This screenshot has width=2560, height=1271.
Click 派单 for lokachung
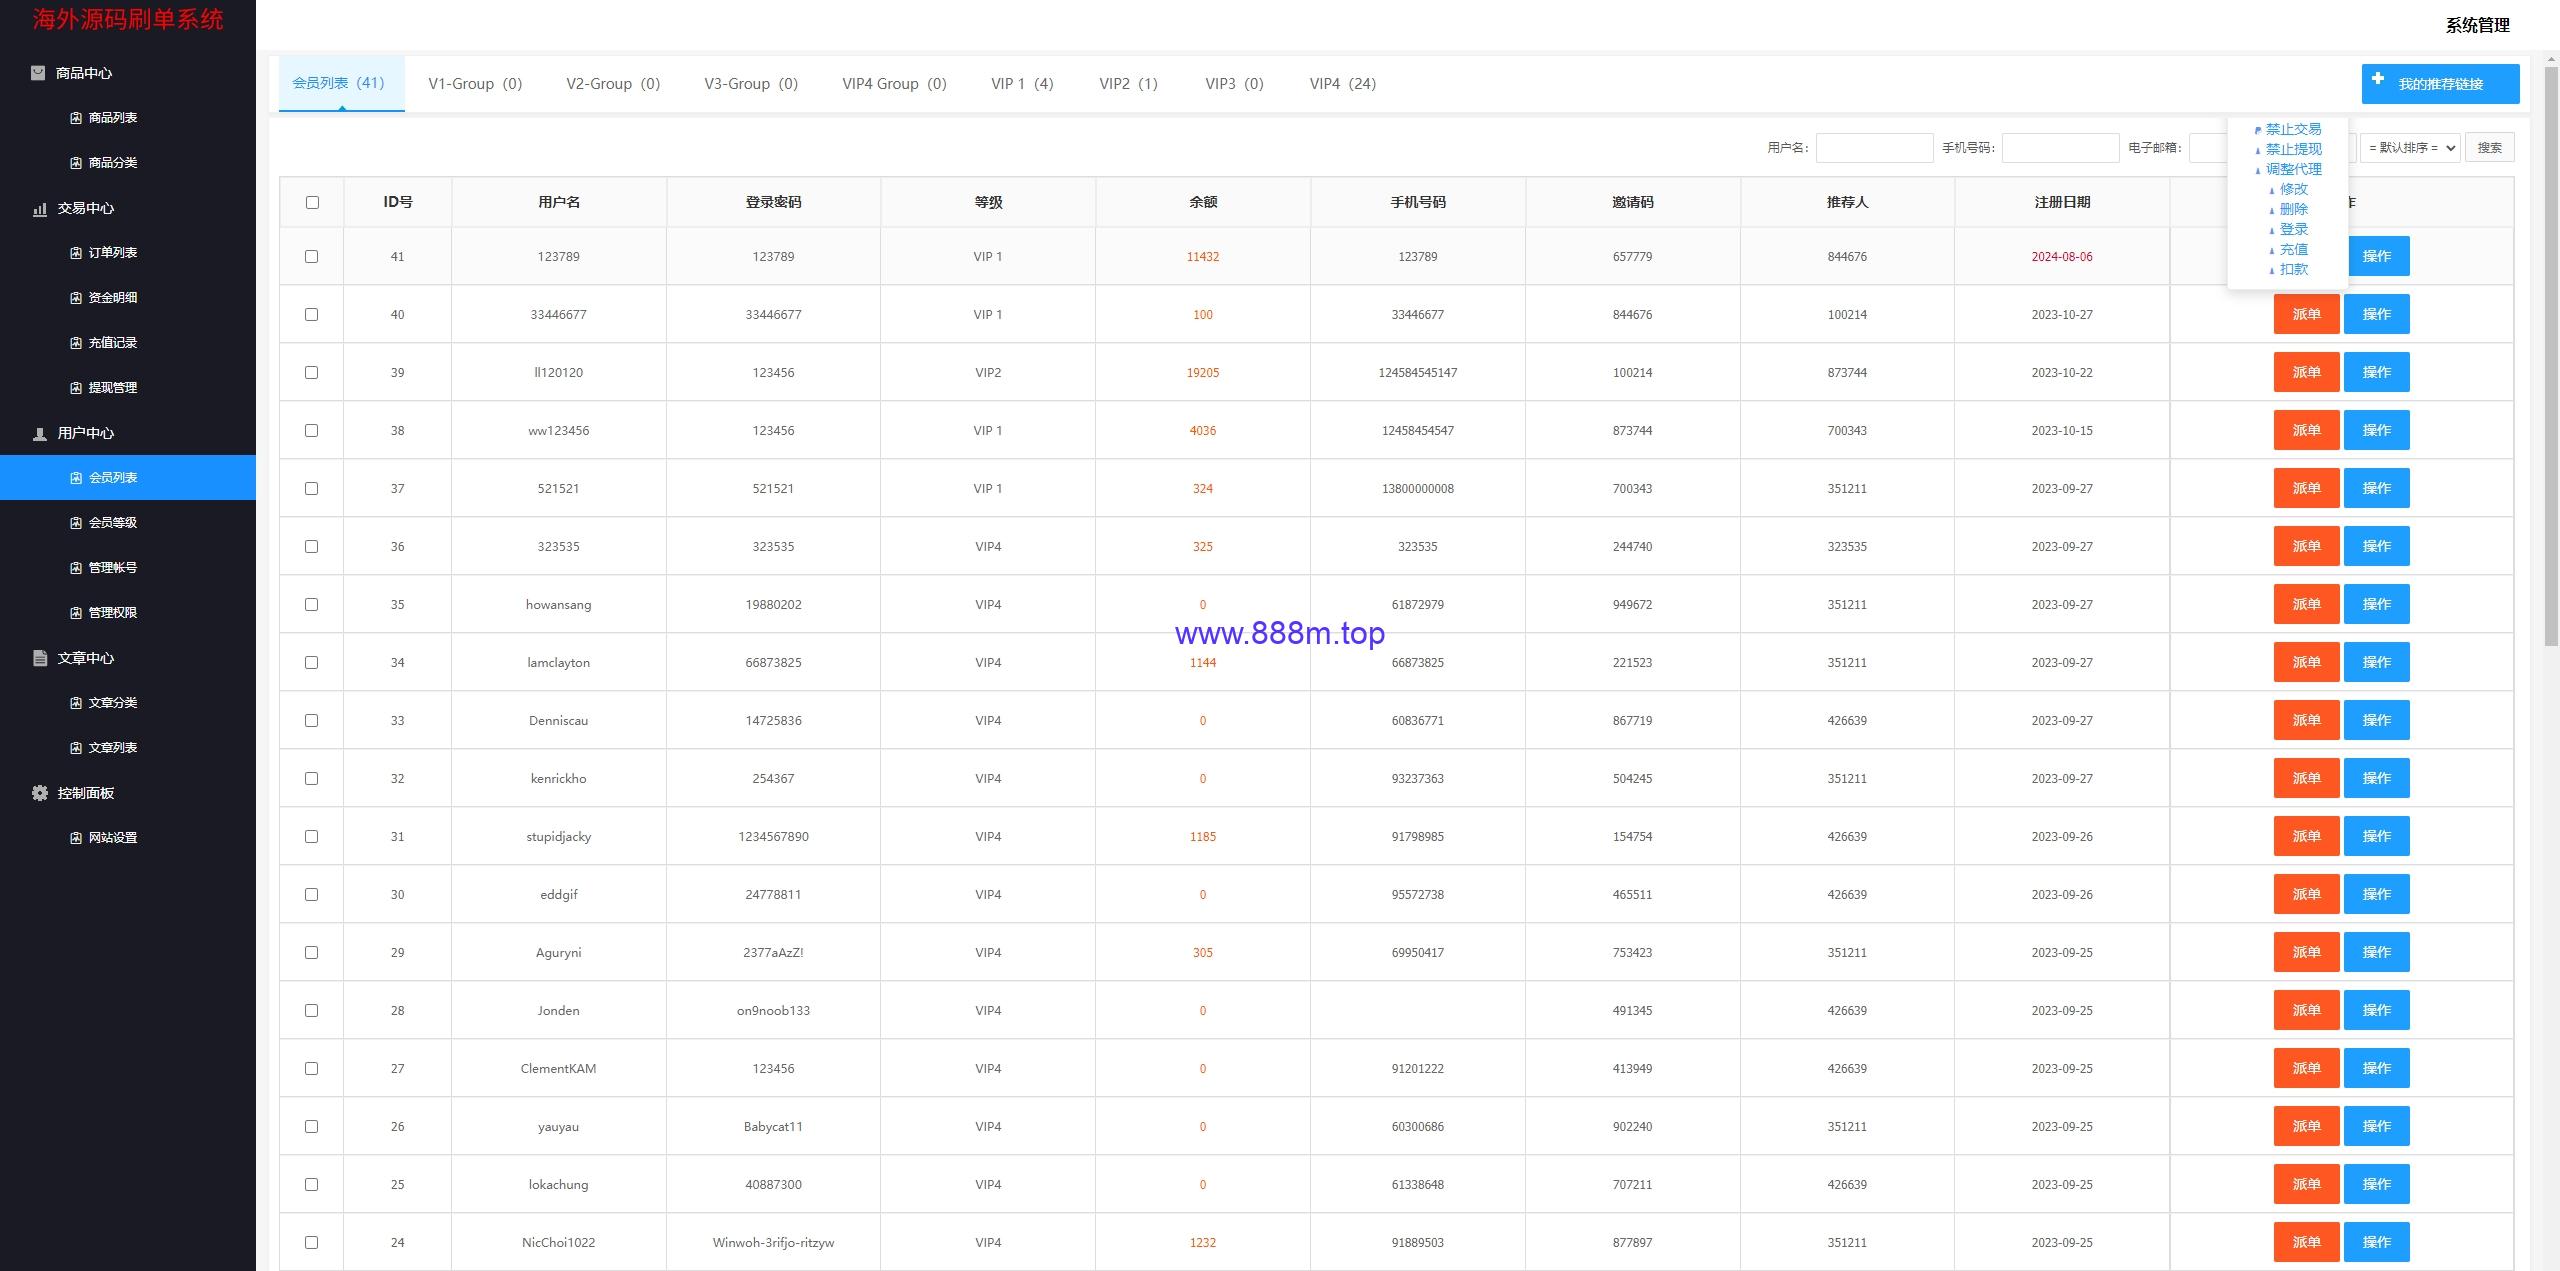tap(2306, 1184)
